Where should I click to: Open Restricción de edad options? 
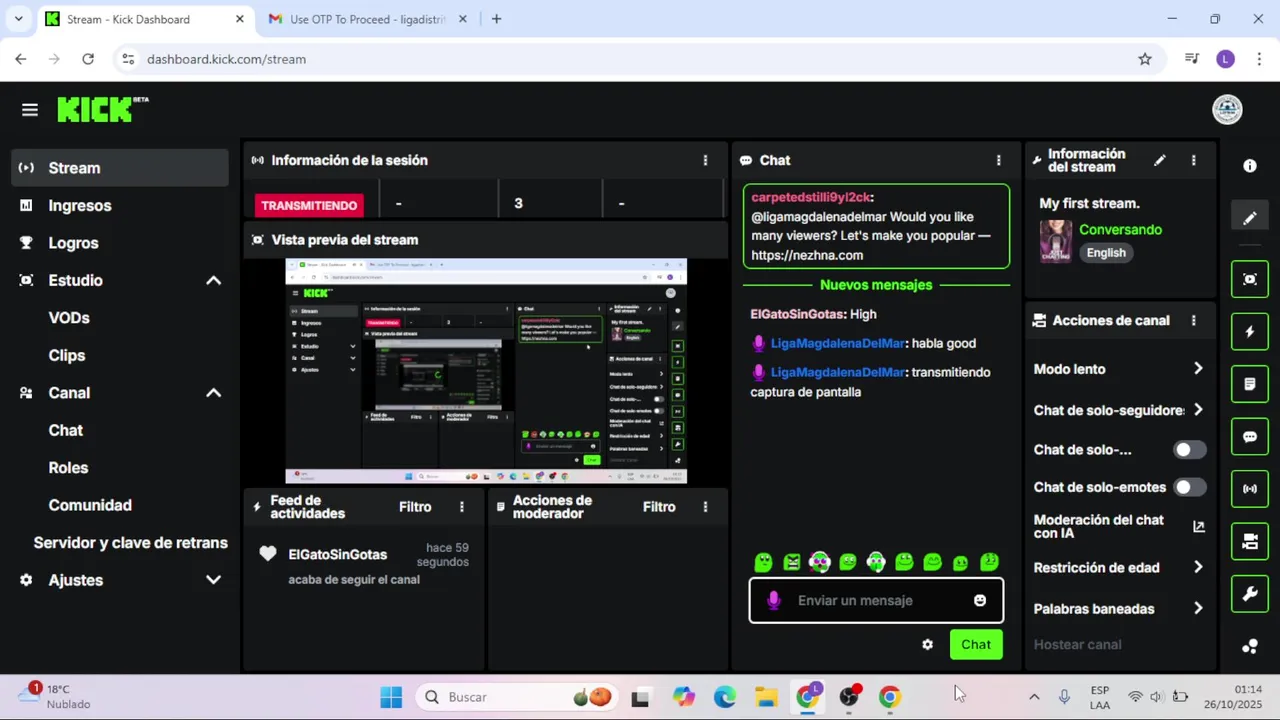(x=1119, y=568)
